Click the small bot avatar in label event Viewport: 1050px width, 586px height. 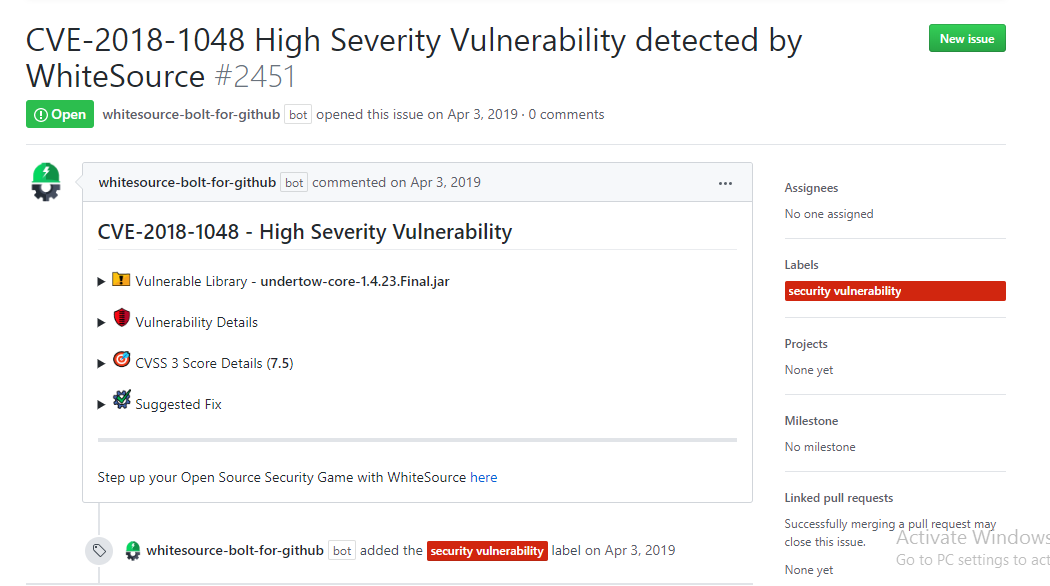133,551
